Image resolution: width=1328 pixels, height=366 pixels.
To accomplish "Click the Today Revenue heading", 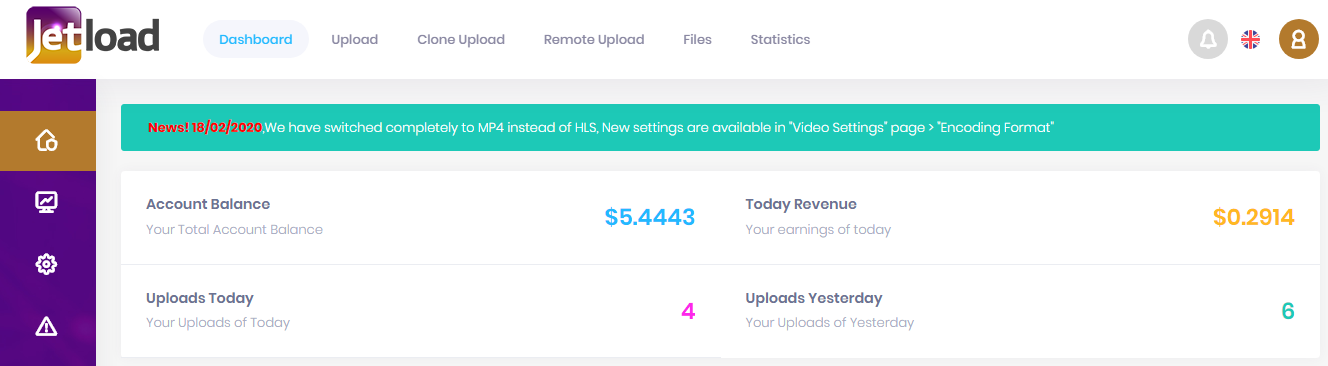I will coord(801,204).
